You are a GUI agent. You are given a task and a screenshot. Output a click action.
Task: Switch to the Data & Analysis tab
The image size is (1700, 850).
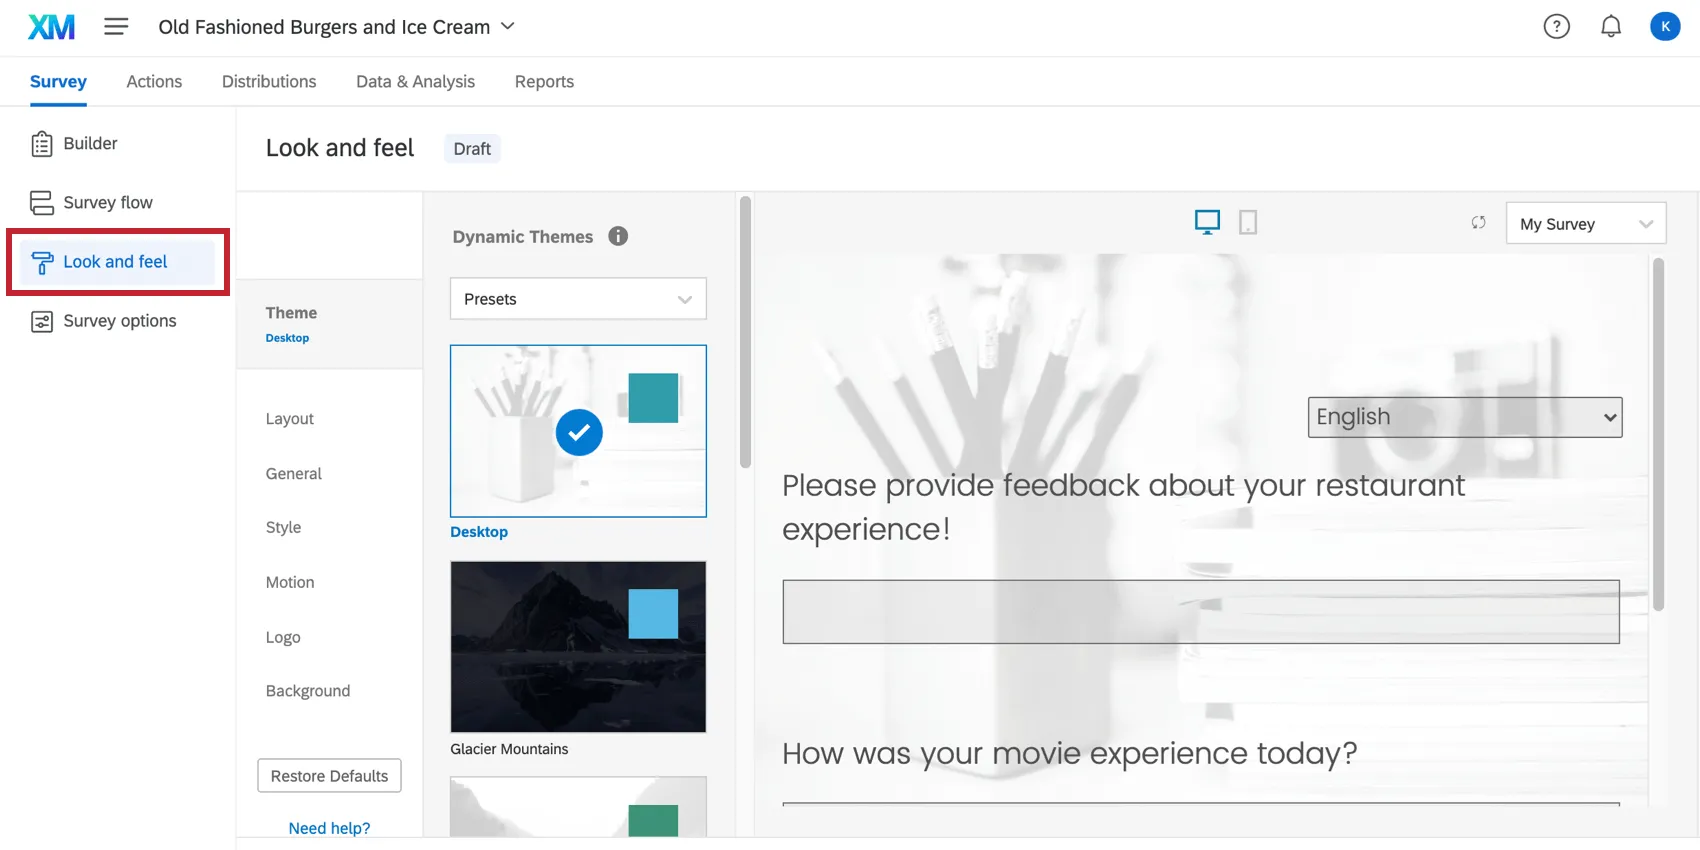(x=415, y=82)
